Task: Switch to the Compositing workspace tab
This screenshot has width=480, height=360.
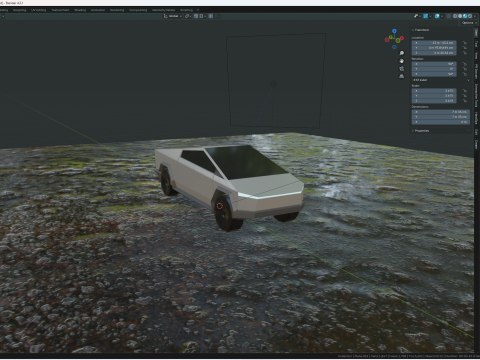Action: click(138, 10)
